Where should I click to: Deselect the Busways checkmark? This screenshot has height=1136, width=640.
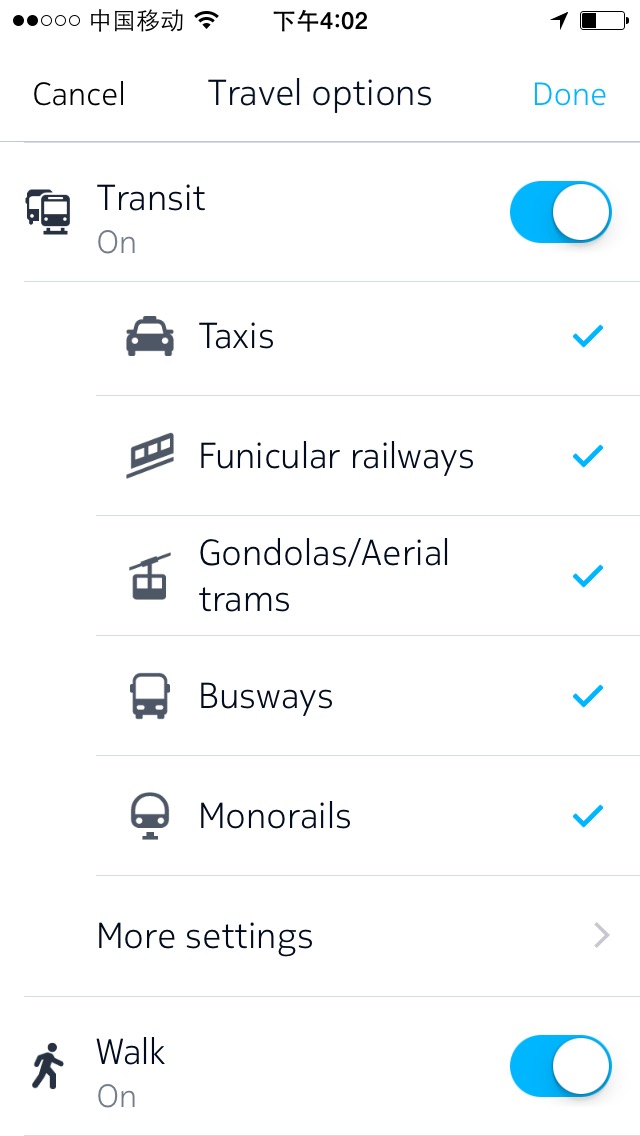[x=588, y=696]
